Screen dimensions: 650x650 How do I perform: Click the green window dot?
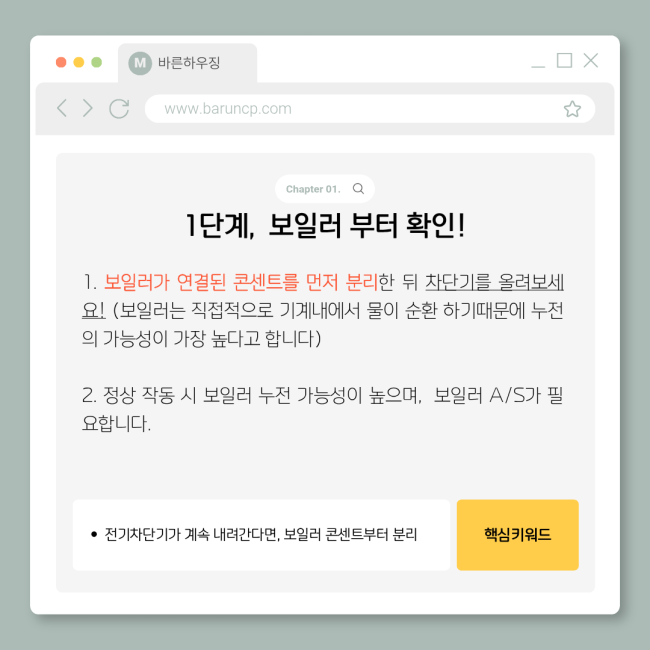97,62
